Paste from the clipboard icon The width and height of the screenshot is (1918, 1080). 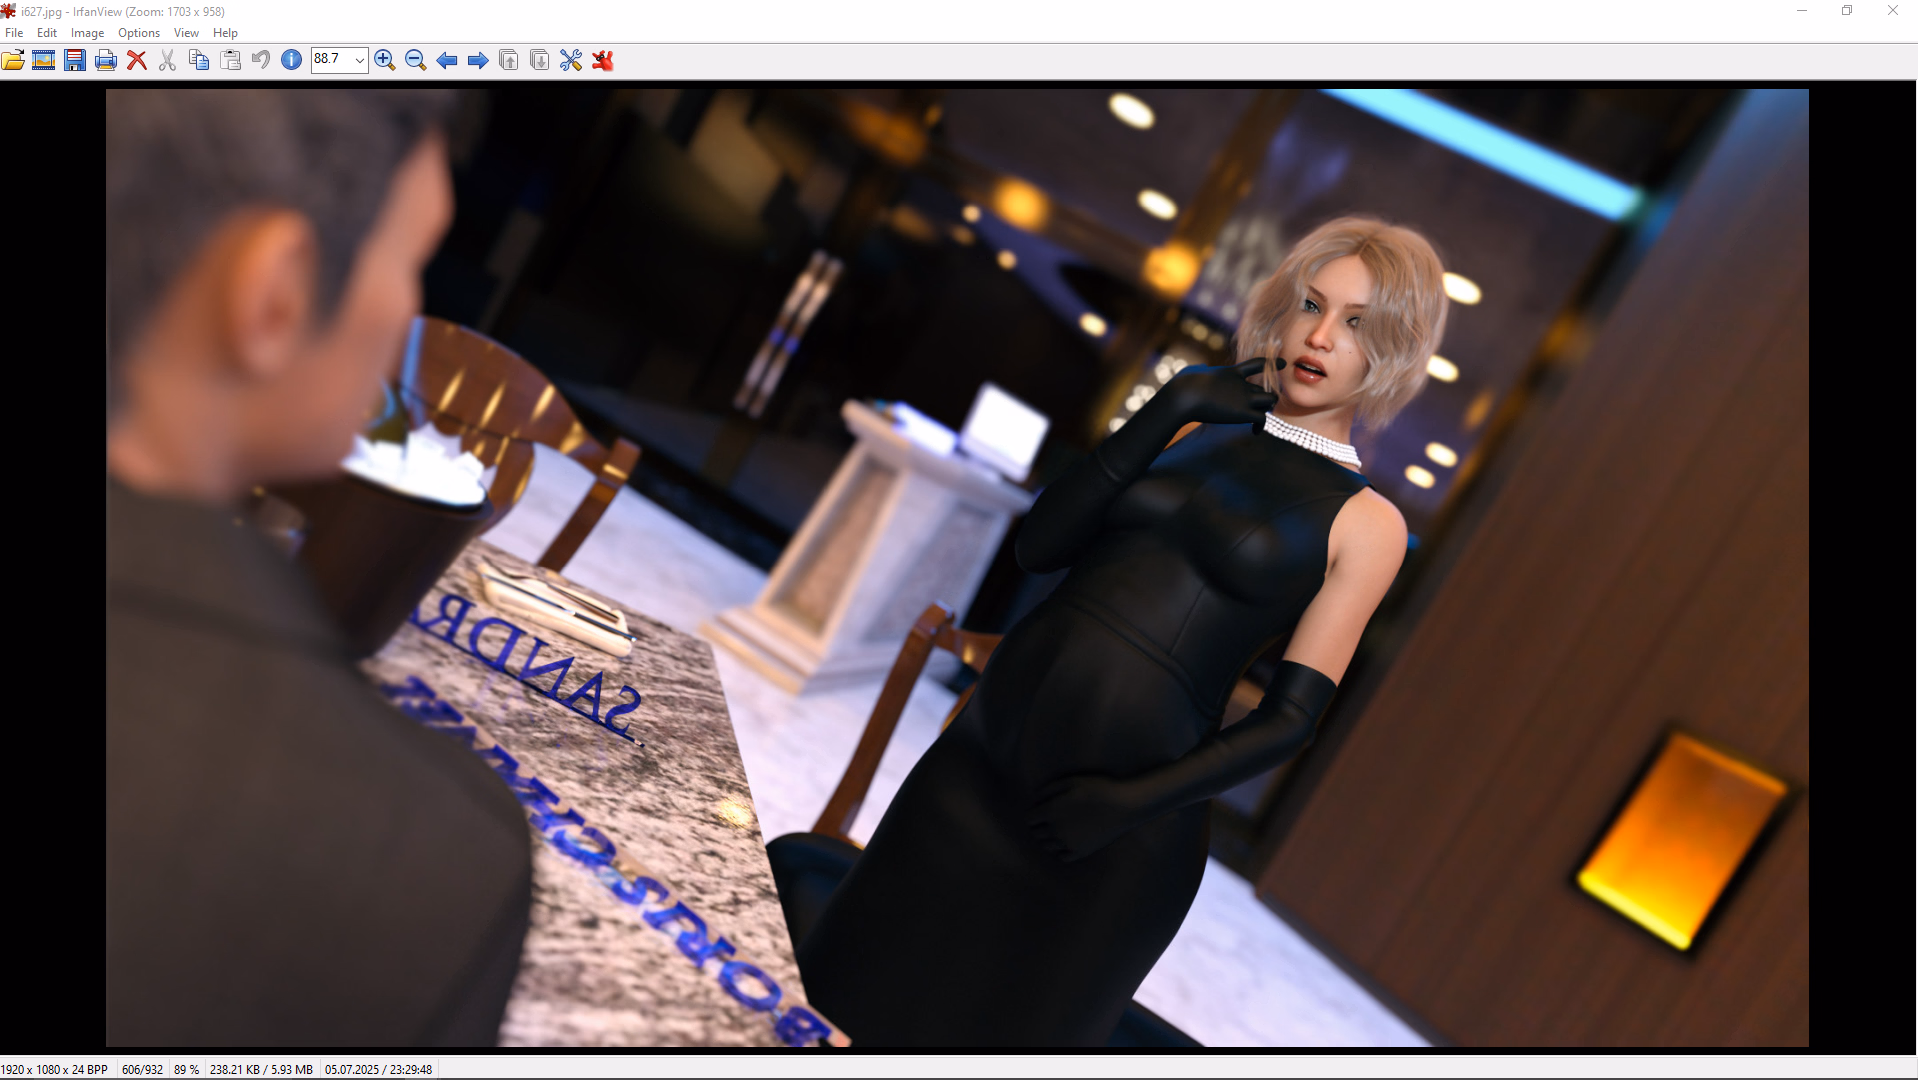point(230,60)
